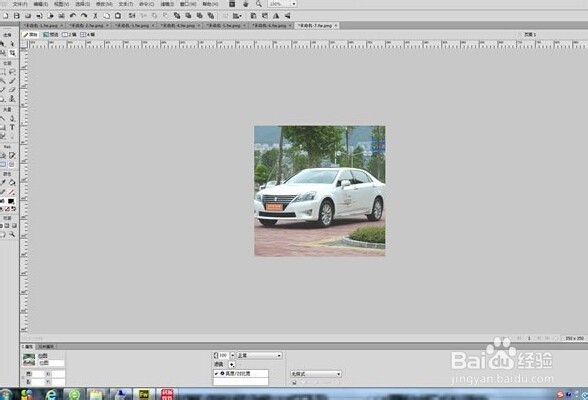Toggle the 亮度/对比度 filter checkmark
Screen dimensions: 588x400
click(216, 373)
